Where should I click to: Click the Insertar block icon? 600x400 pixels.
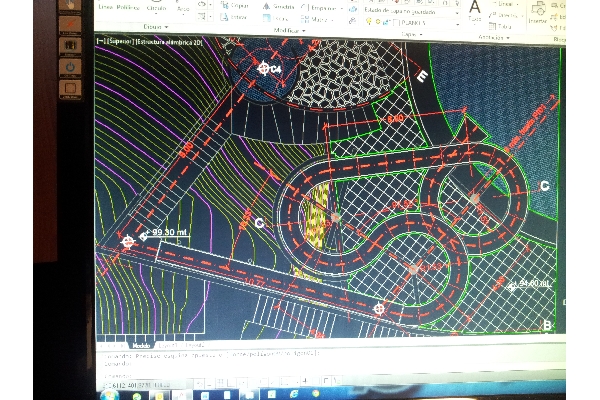pos(538,10)
